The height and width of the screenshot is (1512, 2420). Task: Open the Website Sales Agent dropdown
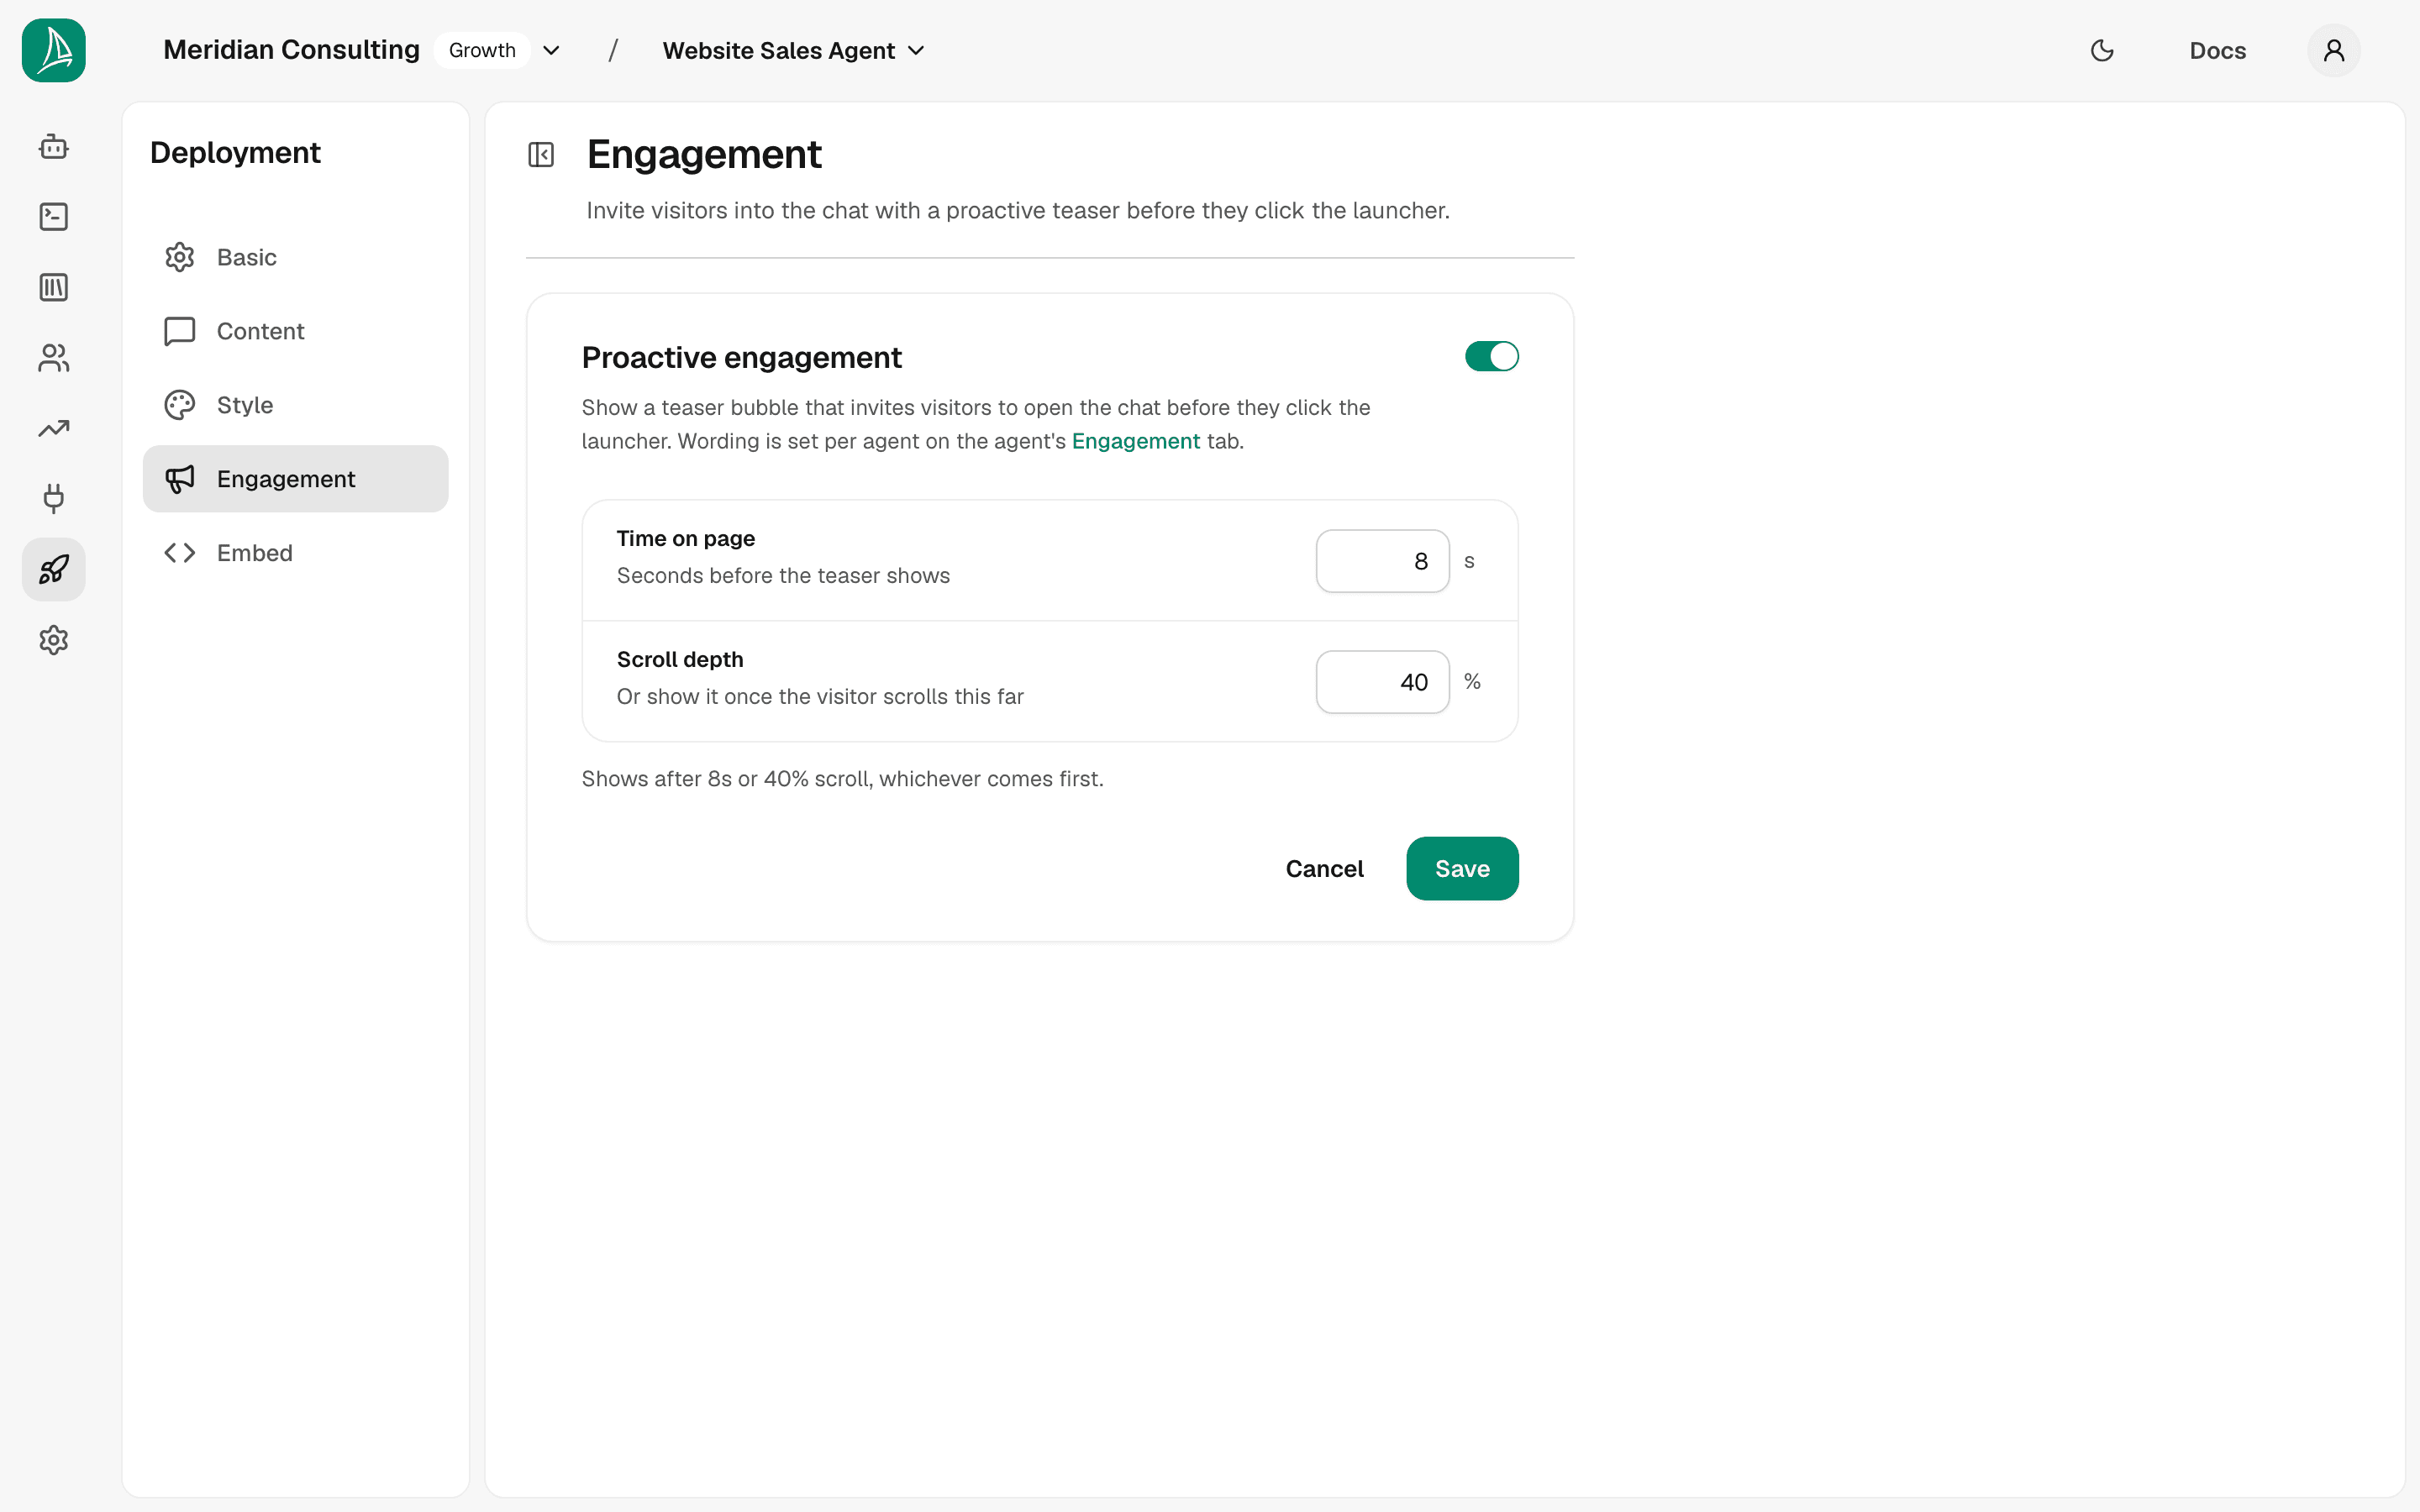coord(794,50)
